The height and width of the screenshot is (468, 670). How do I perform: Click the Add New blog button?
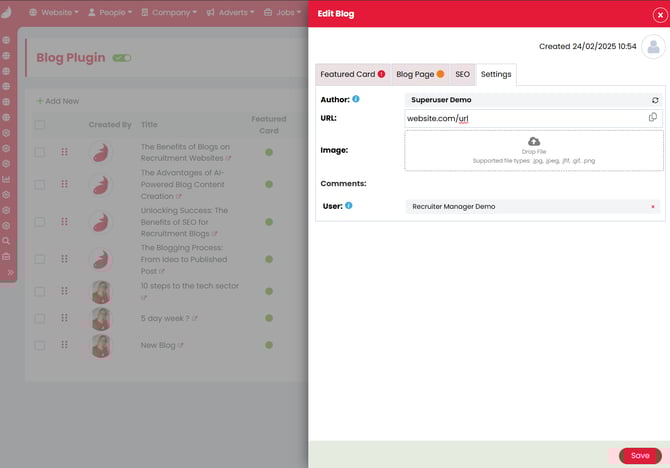(x=58, y=101)
